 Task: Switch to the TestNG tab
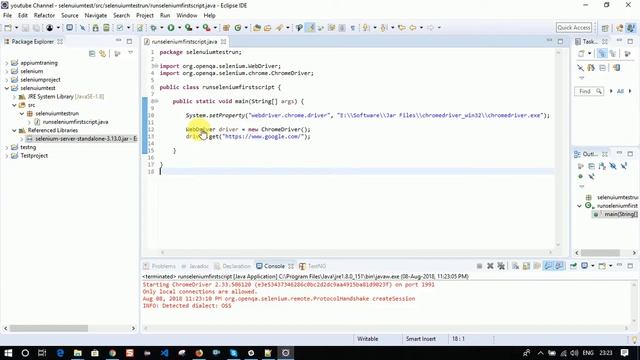(x=313, y=266)
